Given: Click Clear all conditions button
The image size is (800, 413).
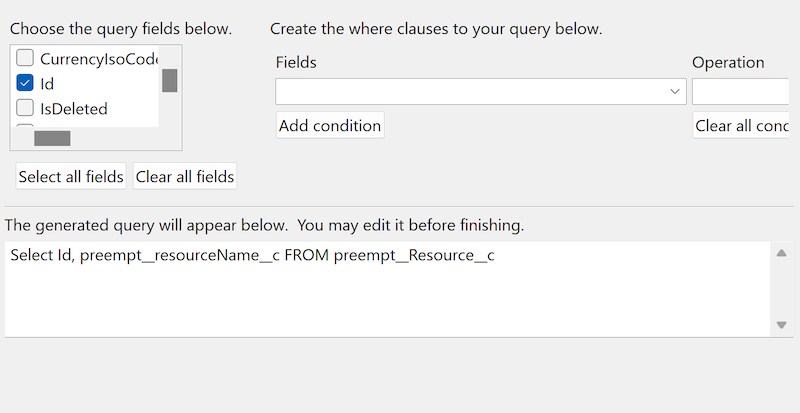Looking at the screenshot, I should click(745, 126).
